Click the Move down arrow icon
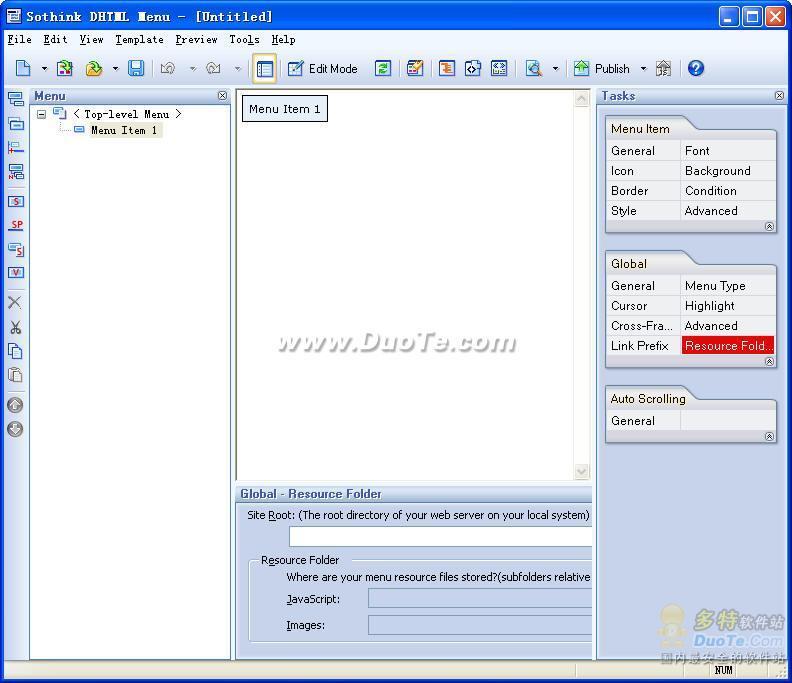This screenshot has width=792, height=683. (15, 429)
